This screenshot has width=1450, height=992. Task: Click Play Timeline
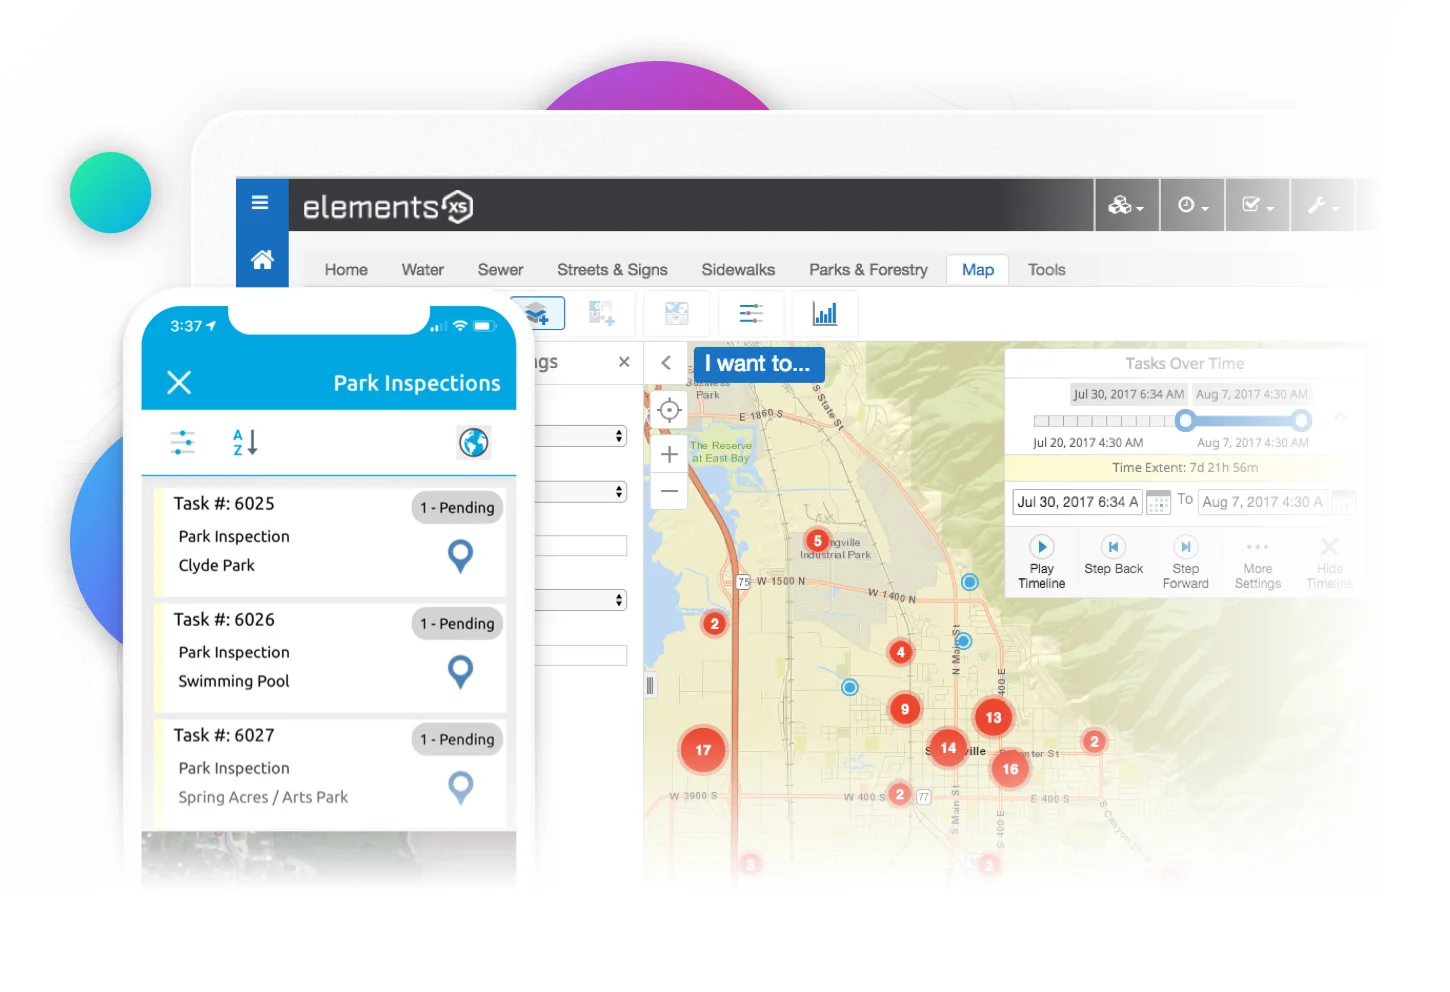click(1041, 562)
